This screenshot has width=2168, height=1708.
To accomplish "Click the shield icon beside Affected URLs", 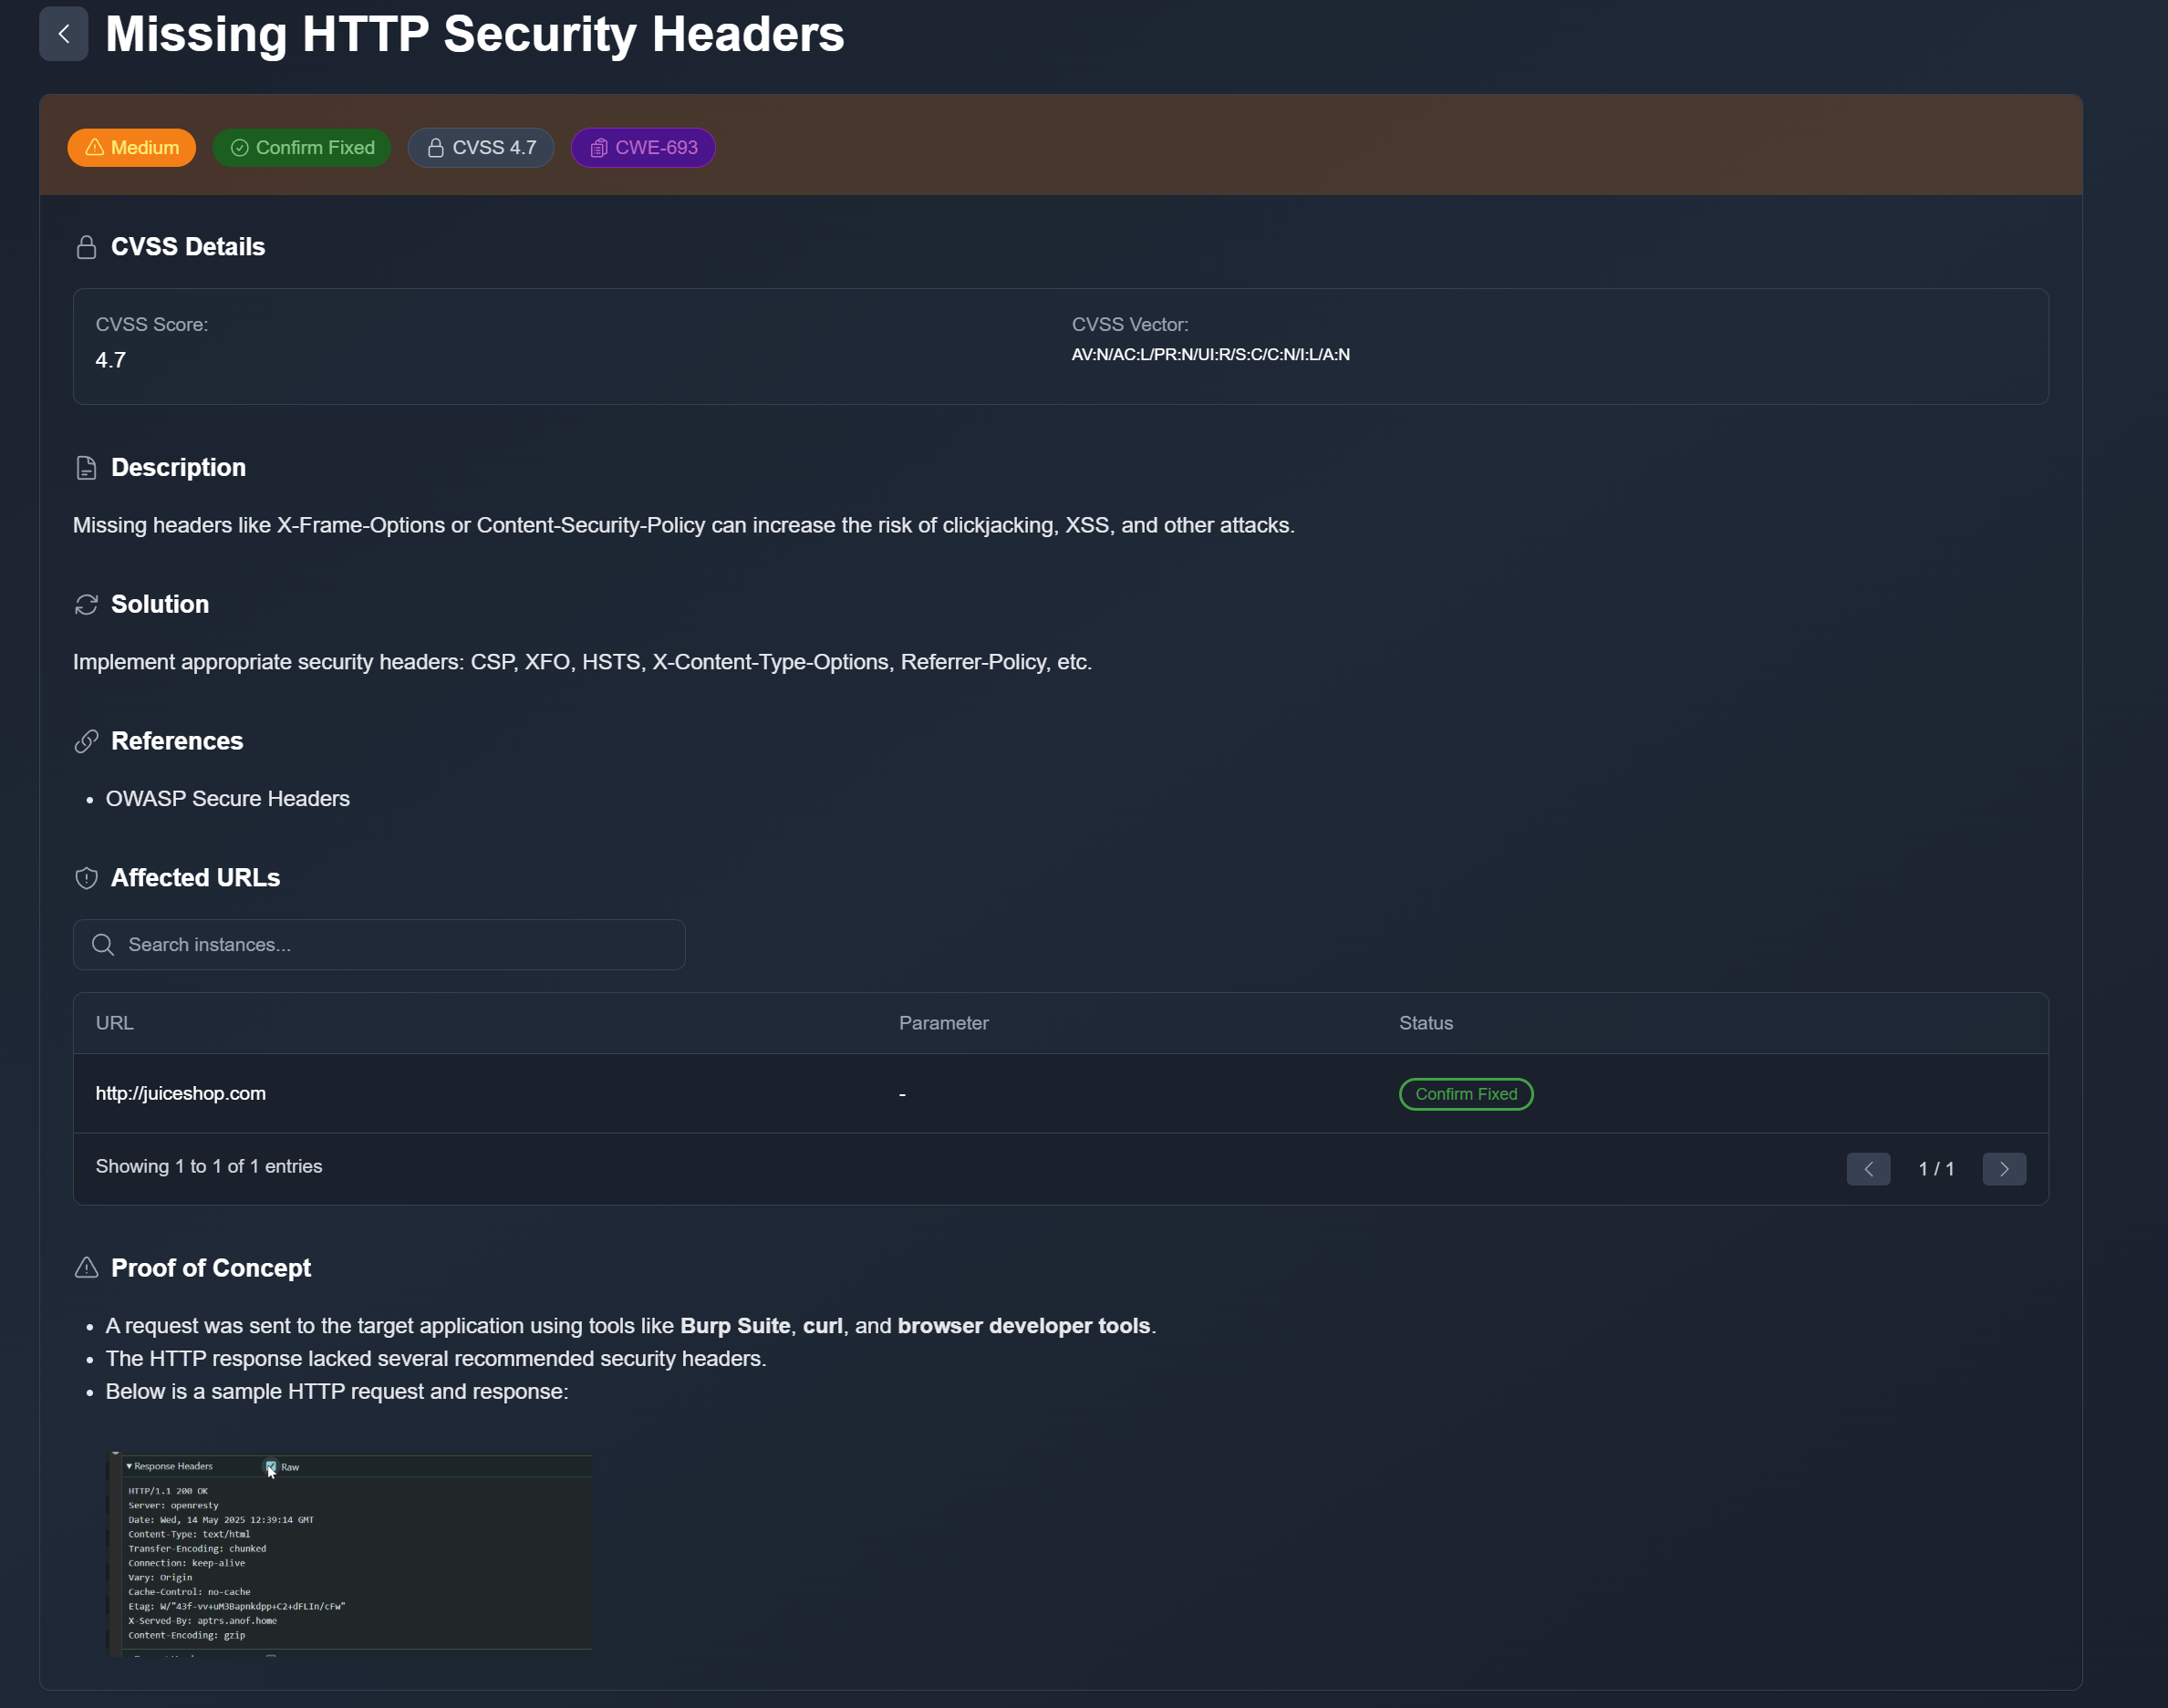I will 86,878.
